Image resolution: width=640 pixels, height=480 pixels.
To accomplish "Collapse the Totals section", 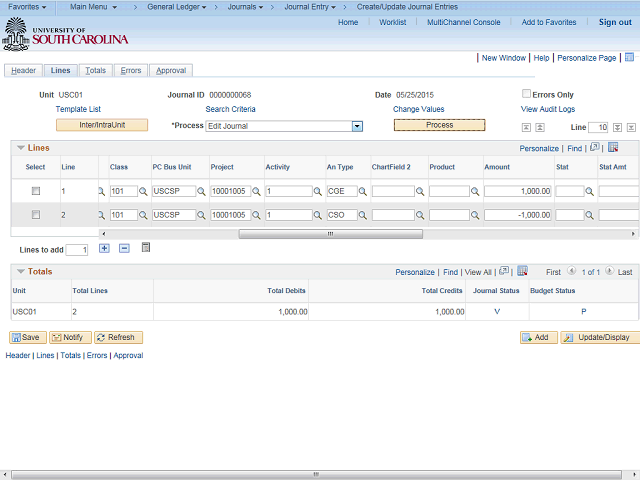I will 21,271.
